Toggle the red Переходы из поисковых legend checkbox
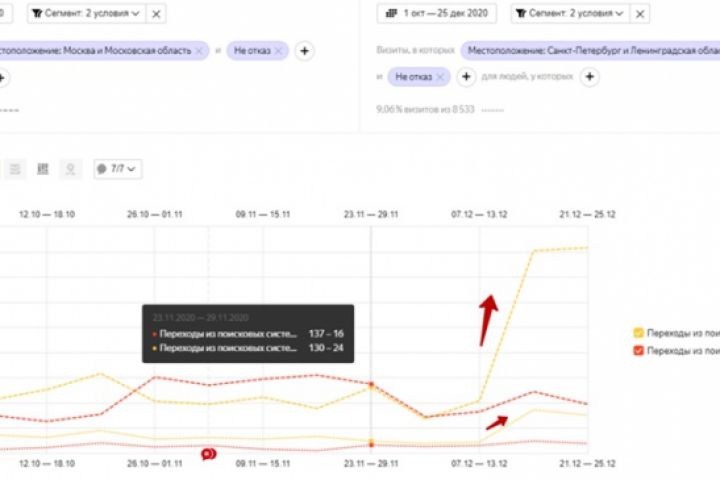Screen dimensions: 720x480 [x=638, y=350]
